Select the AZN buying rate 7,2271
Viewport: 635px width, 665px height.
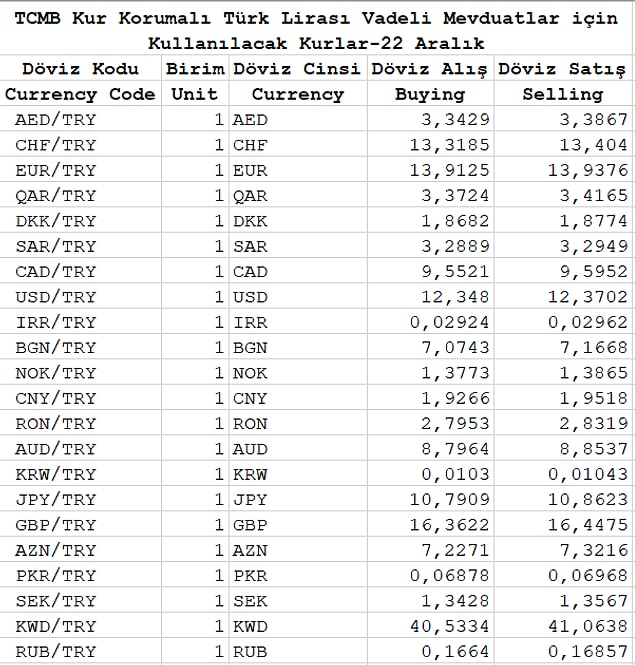[430, 550]
